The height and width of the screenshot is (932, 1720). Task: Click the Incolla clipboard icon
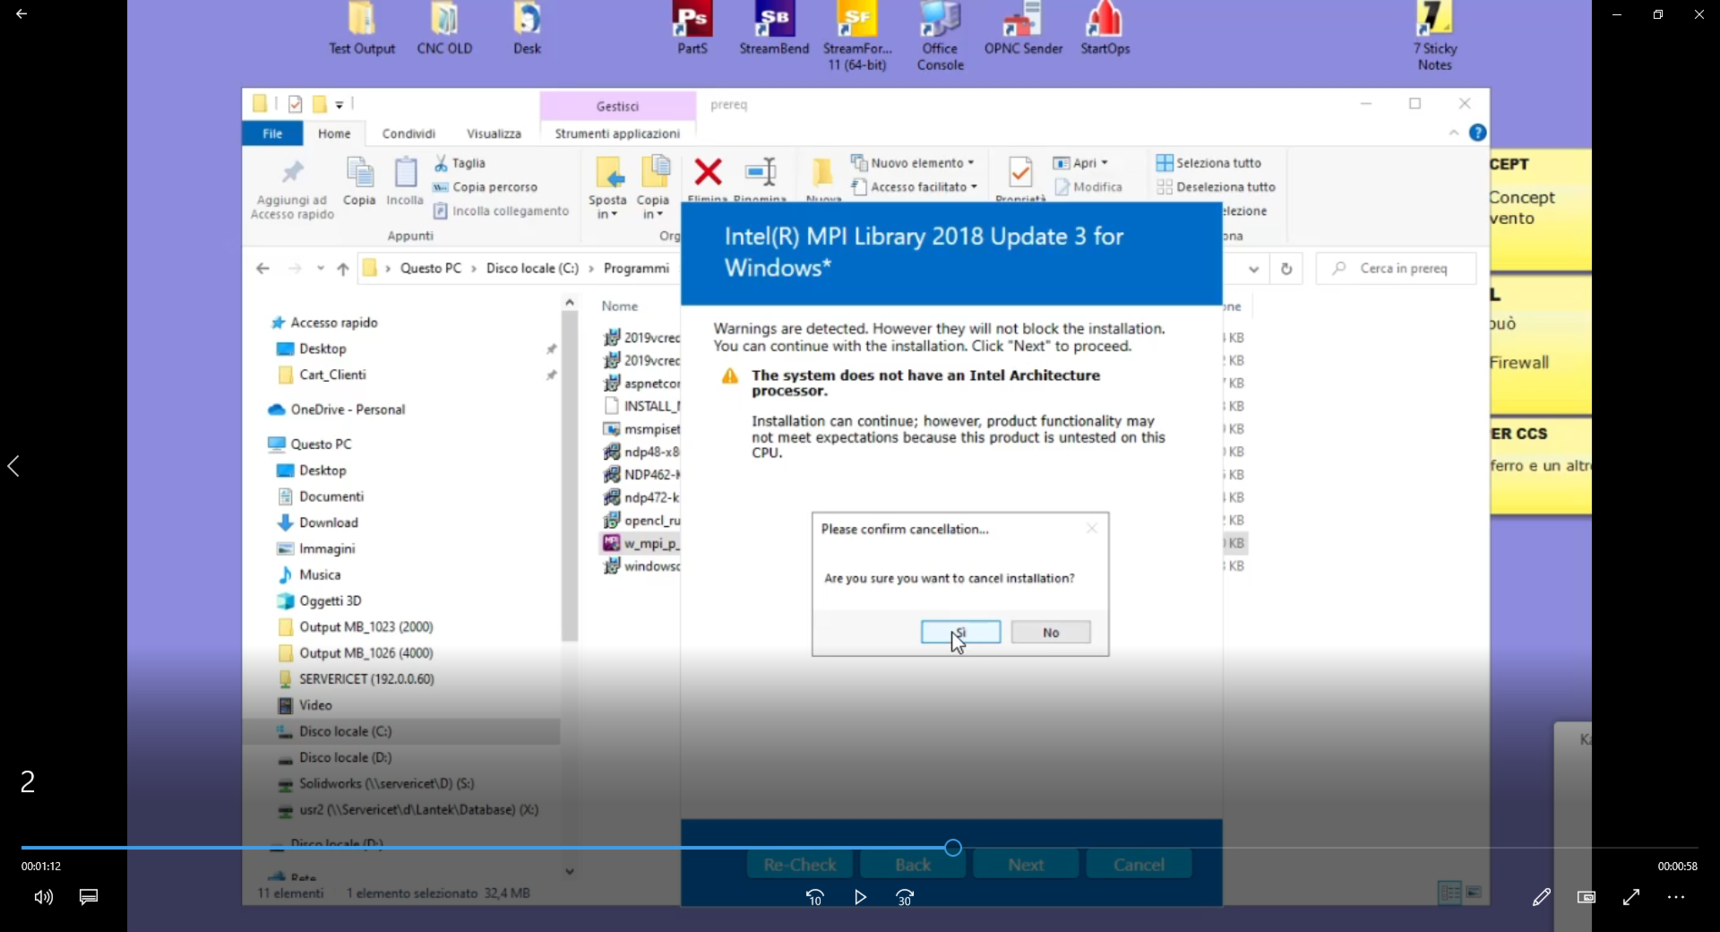pyautogui.click(x=405, y=182)
